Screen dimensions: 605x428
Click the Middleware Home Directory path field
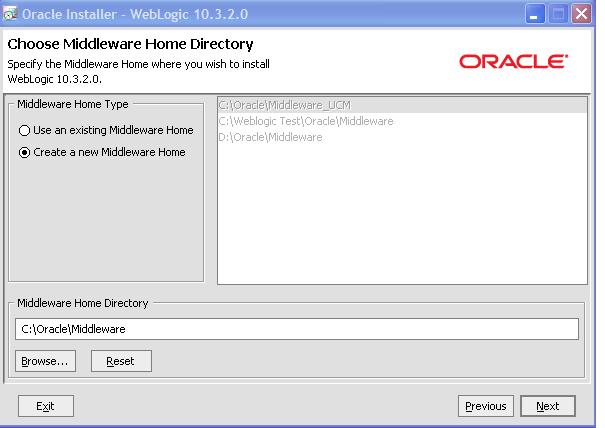point(297,329)
